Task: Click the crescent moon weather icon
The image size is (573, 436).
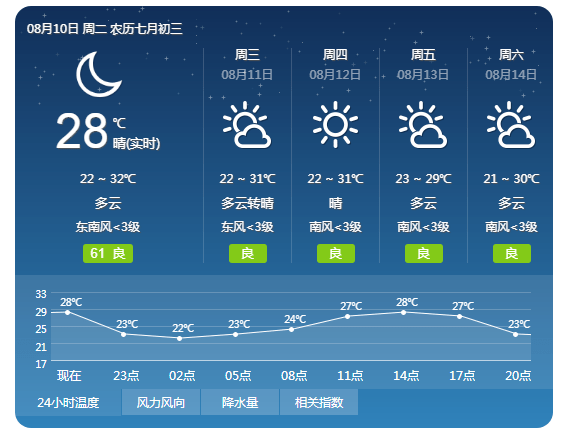Action: point(98,74)
